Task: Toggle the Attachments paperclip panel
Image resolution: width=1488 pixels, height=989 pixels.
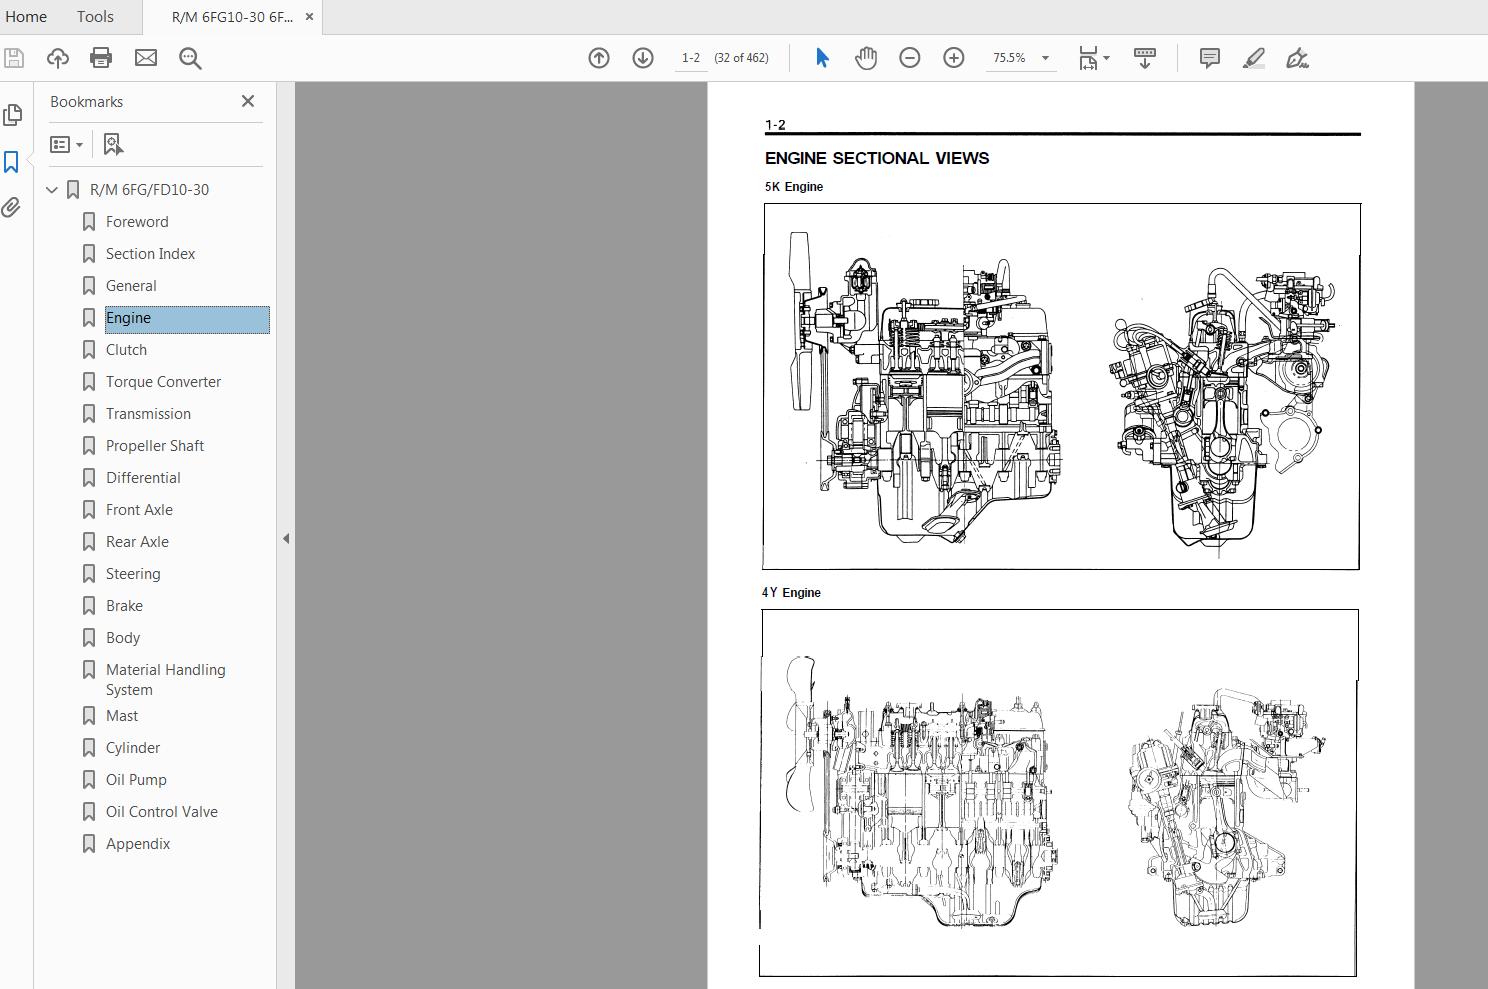Action: (x=12, y=207)
